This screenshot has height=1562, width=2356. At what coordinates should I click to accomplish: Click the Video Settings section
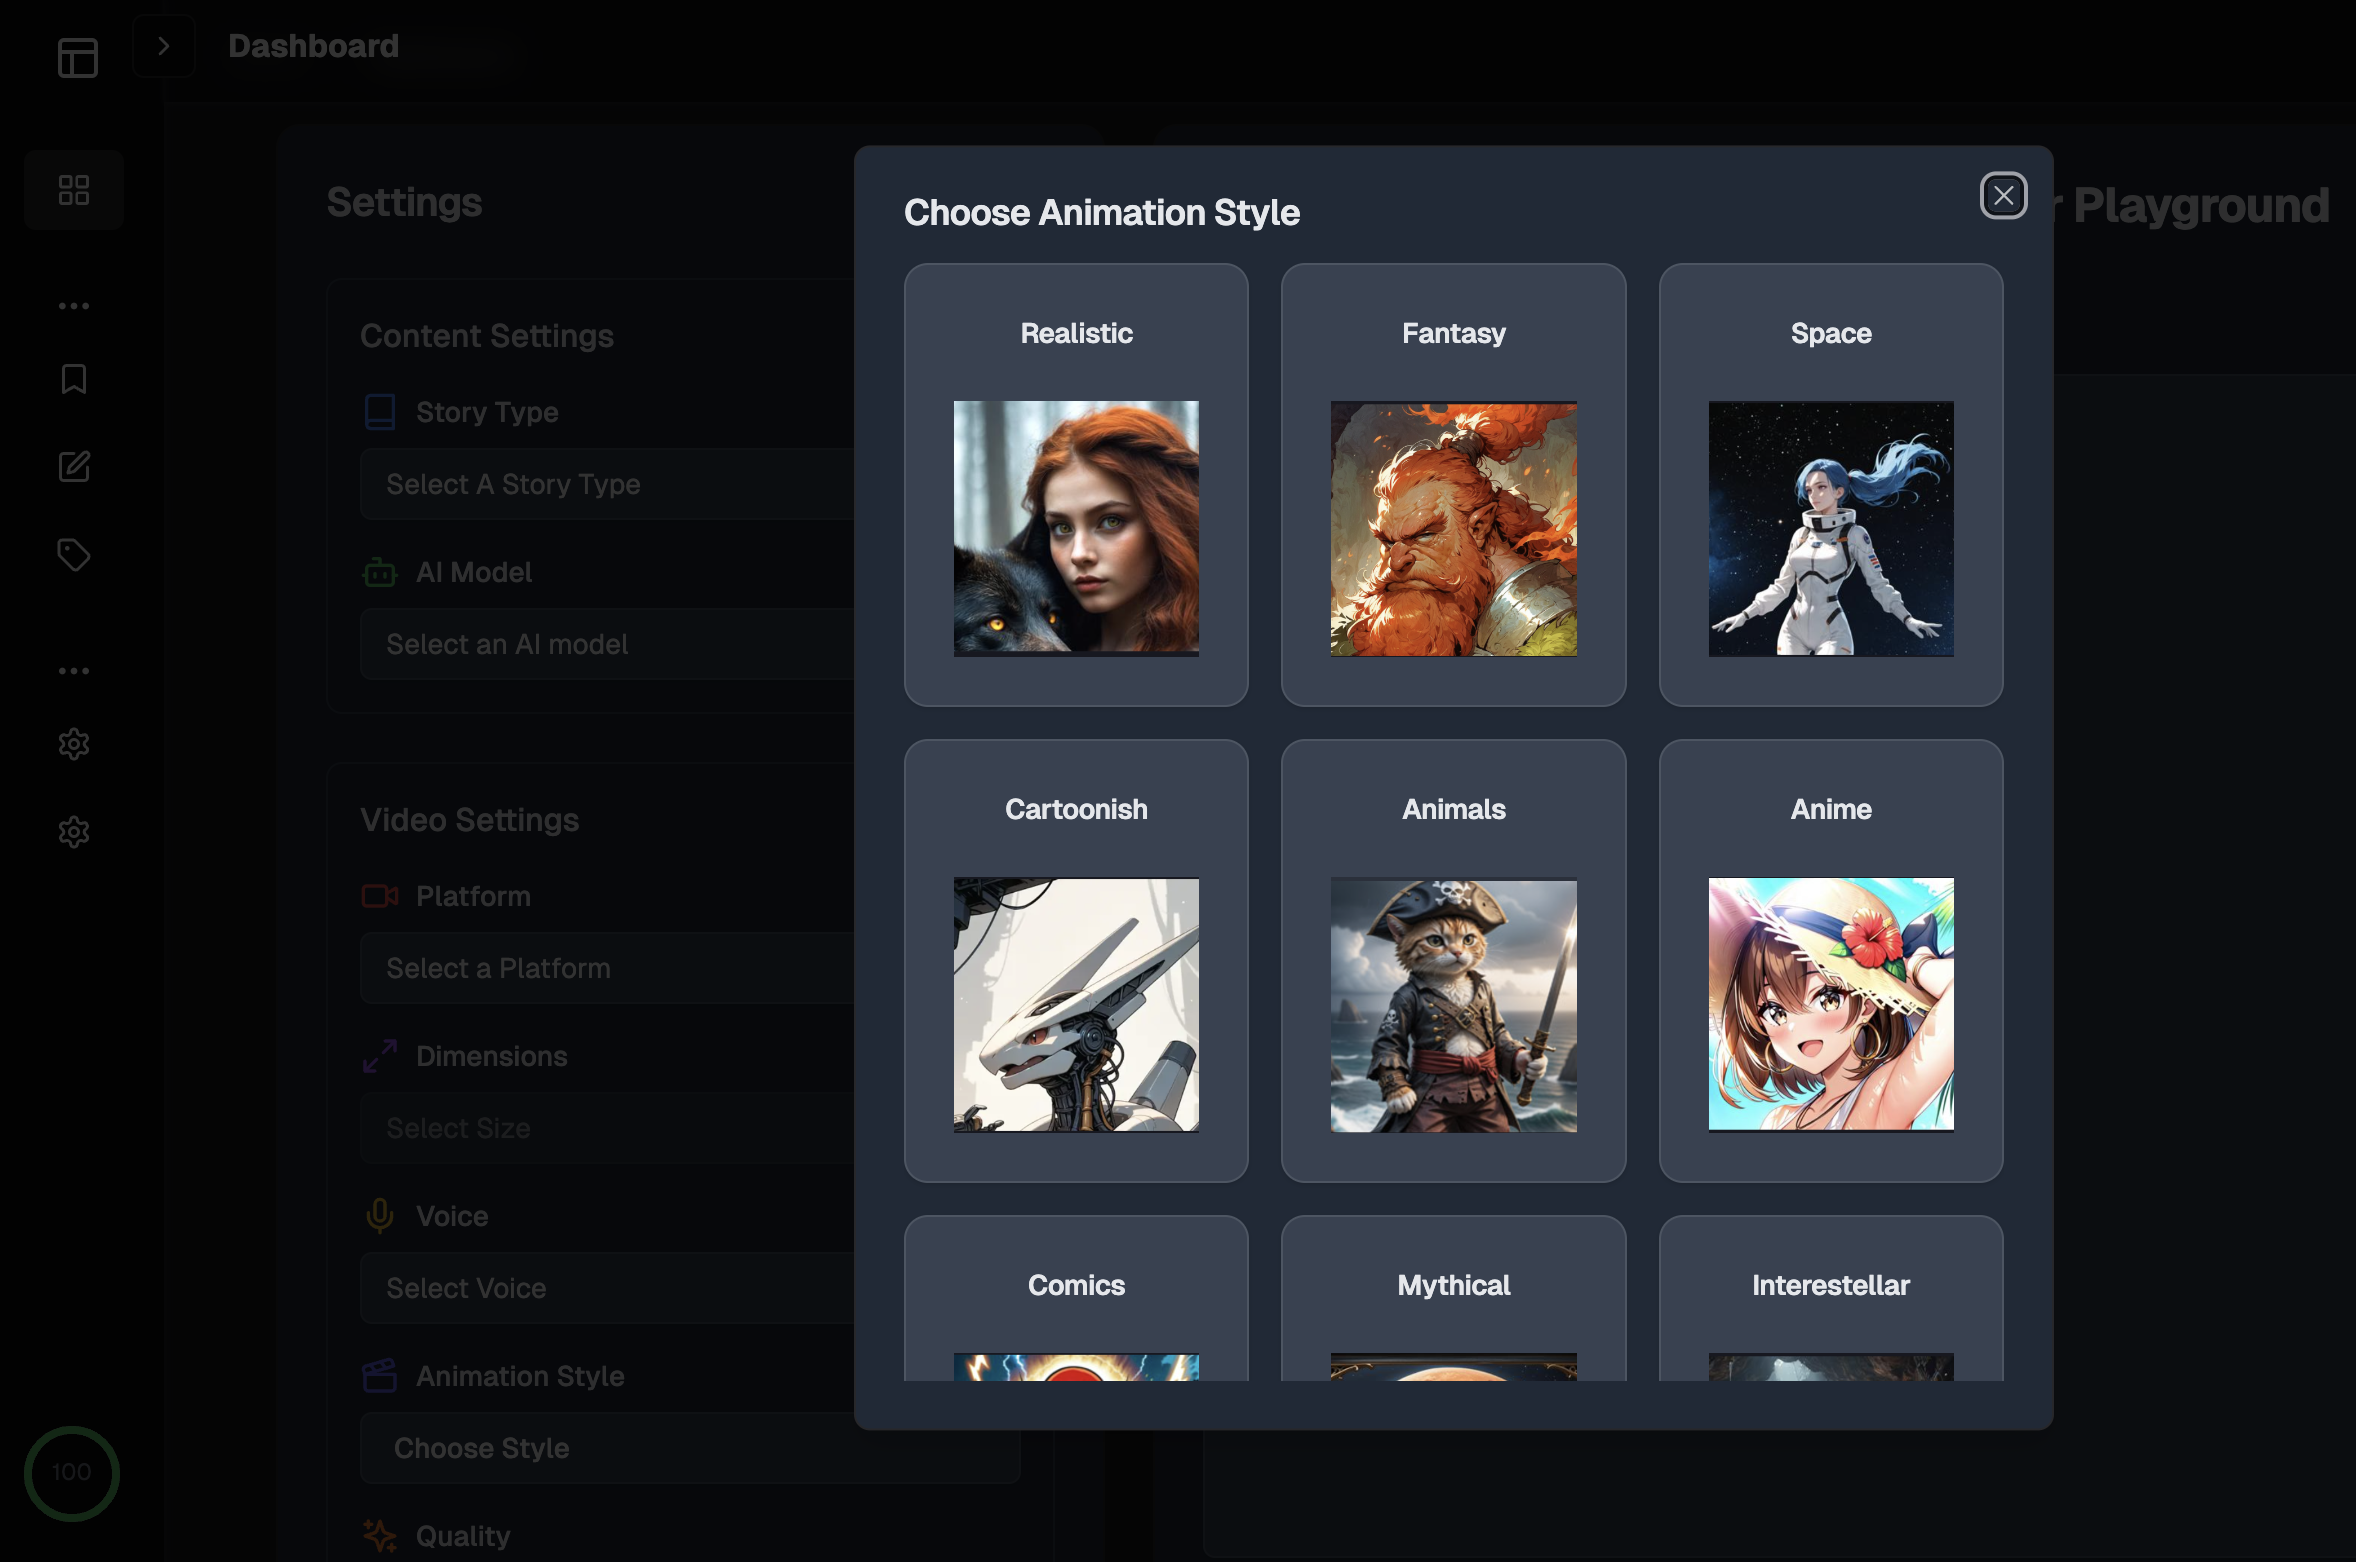tap(471, 816)
